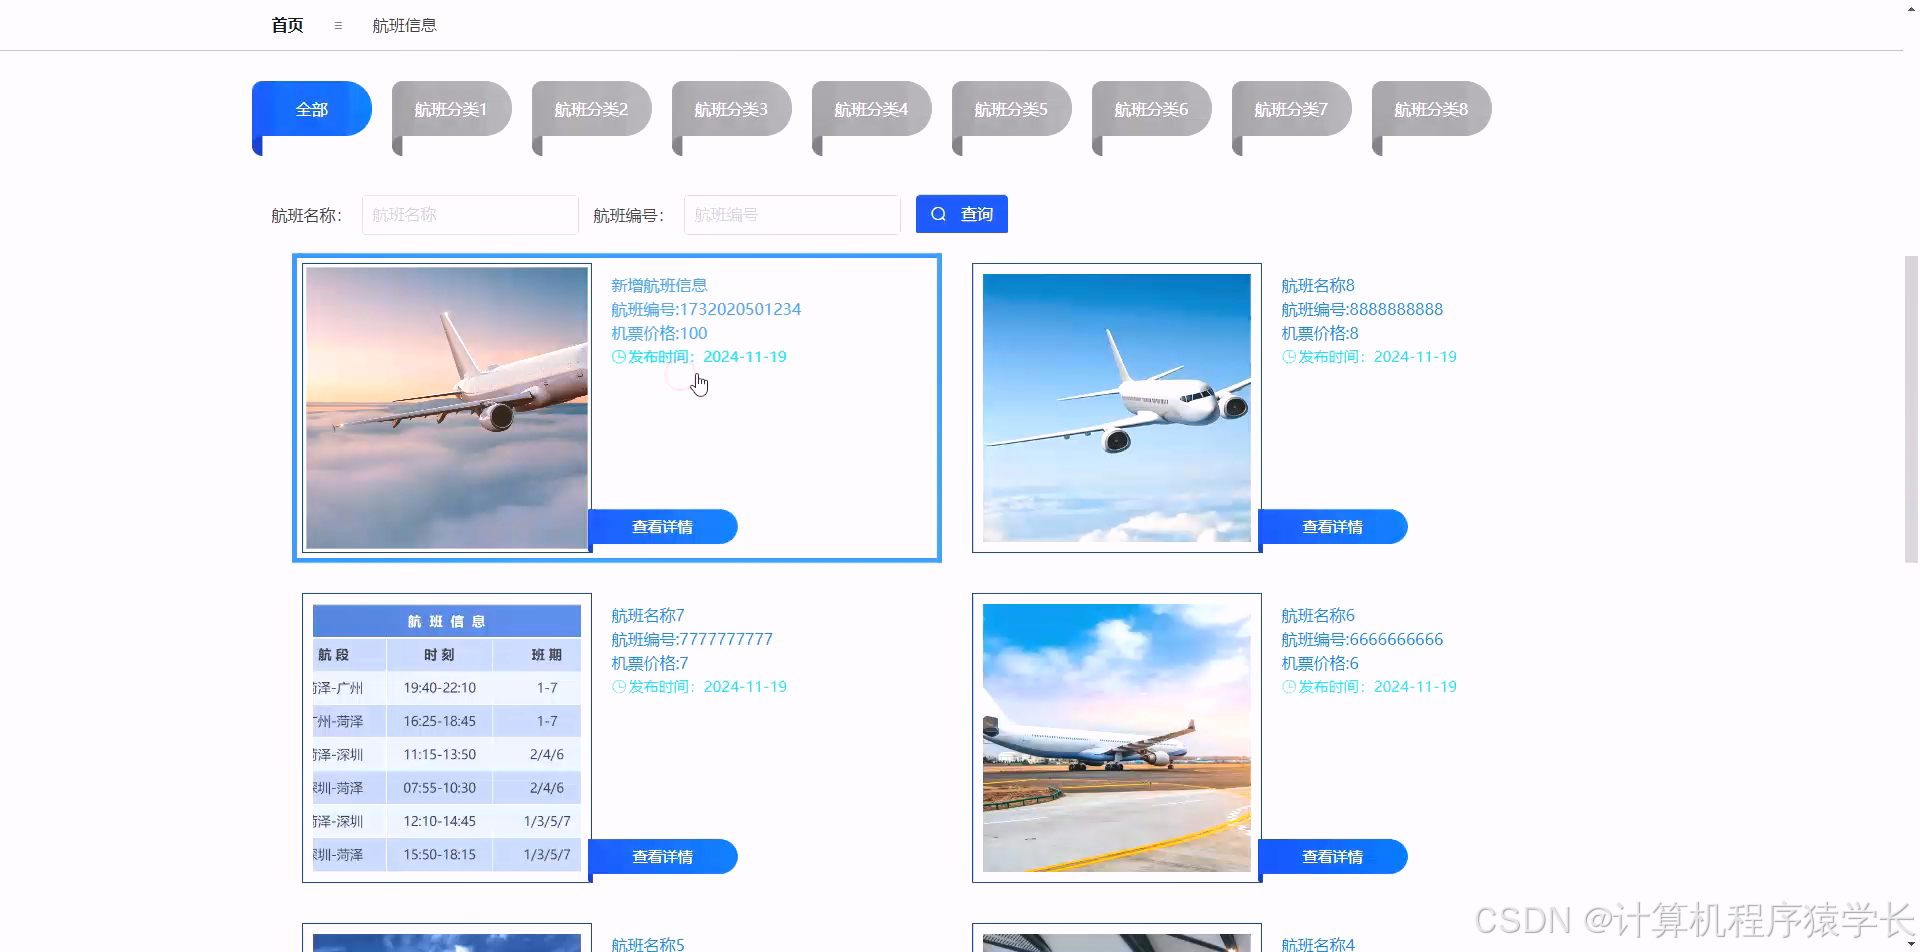
Task: Click flight number 航班编号:8888888888
Action: (1362, 310)
